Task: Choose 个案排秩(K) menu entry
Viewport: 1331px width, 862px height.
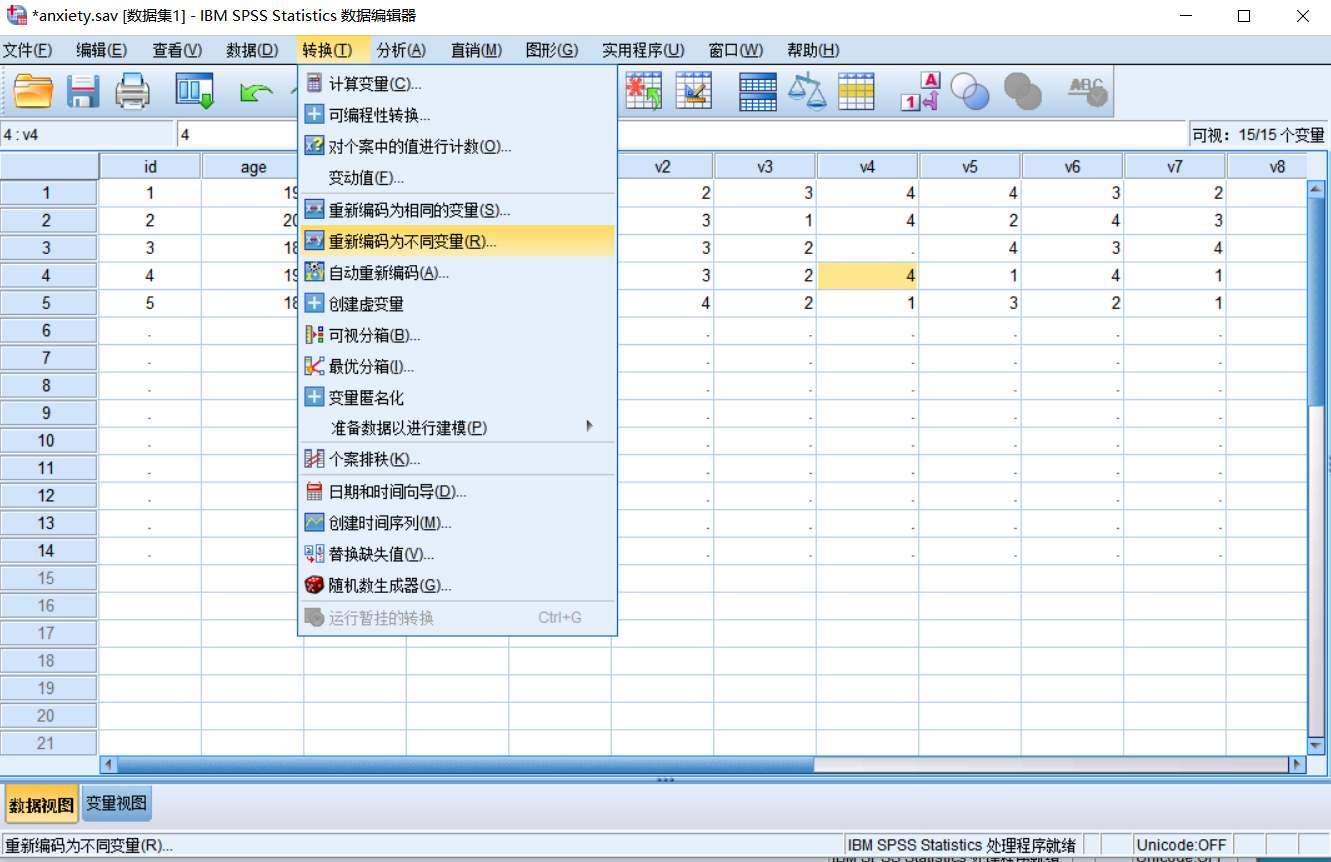Action: pyautogui.click(x=457, y=459)
